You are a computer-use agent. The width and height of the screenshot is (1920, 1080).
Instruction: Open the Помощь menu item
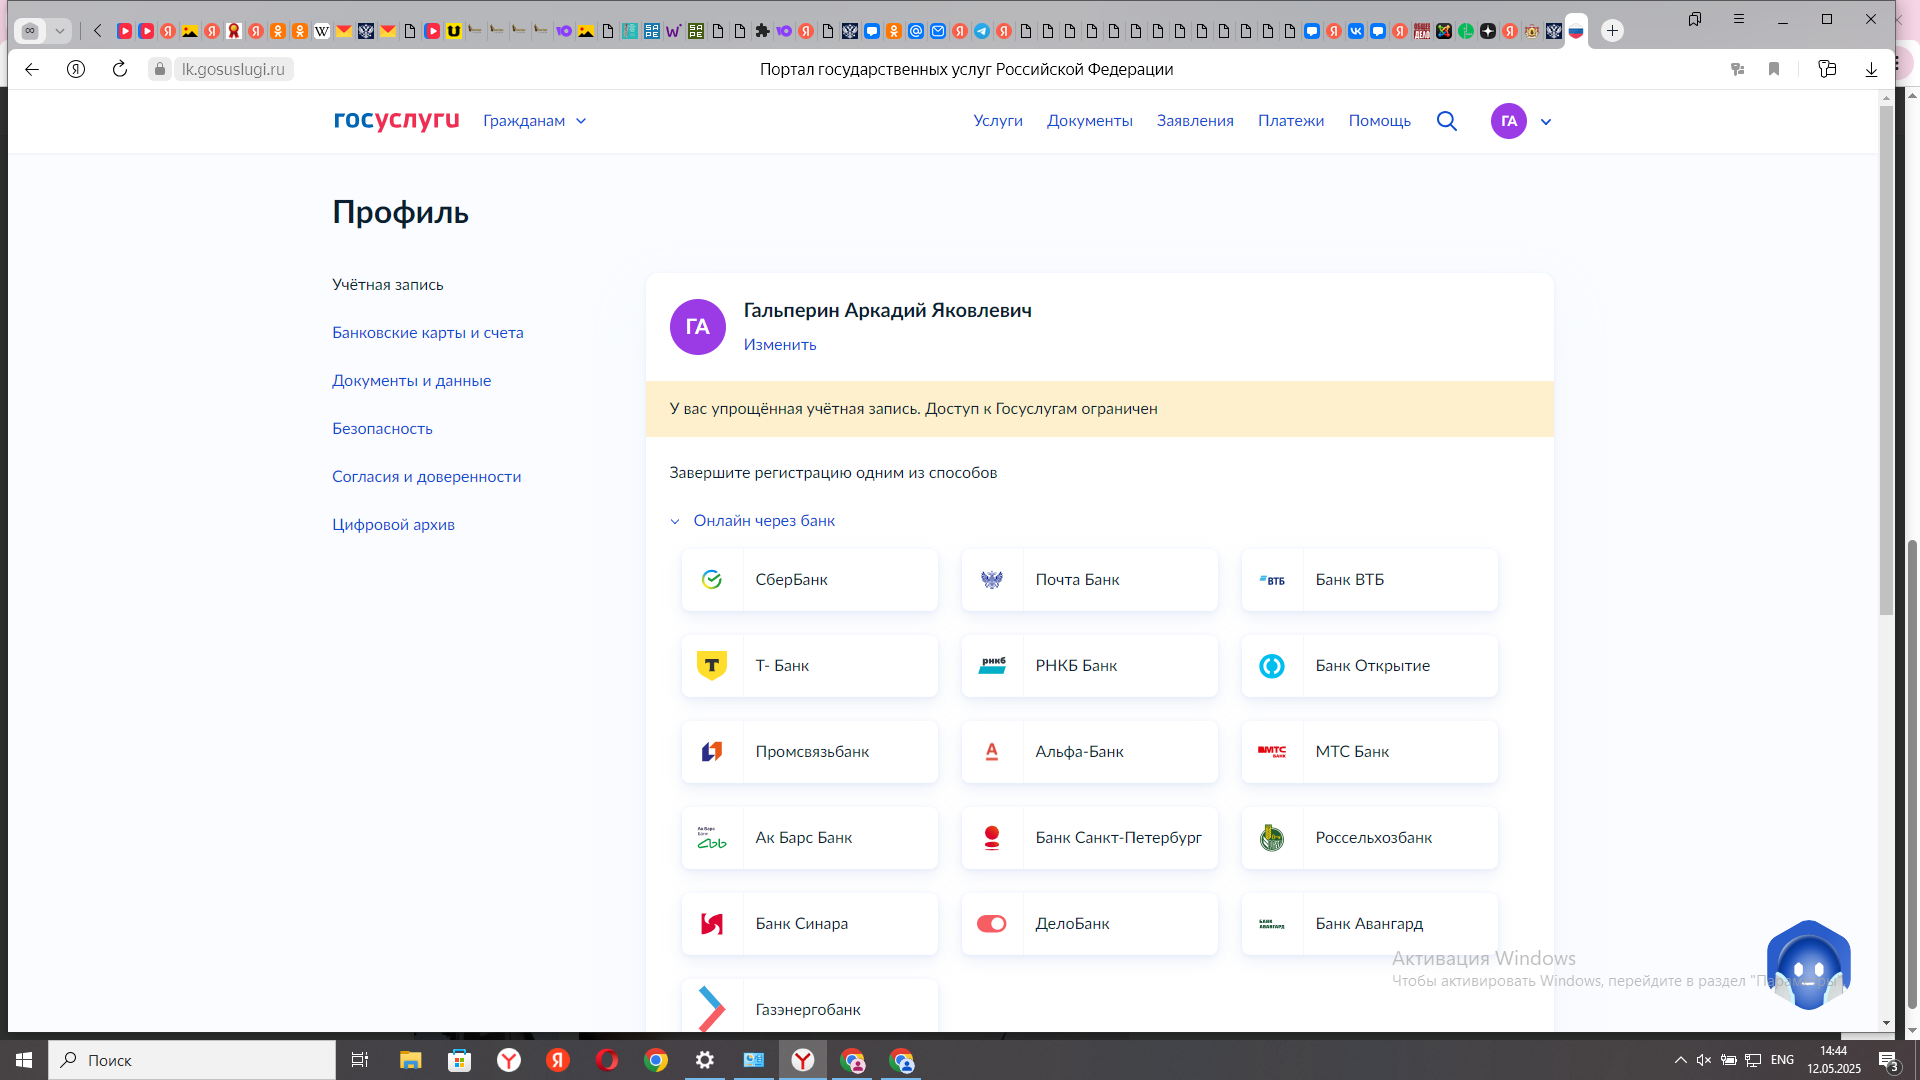[x=1379, y=121]
